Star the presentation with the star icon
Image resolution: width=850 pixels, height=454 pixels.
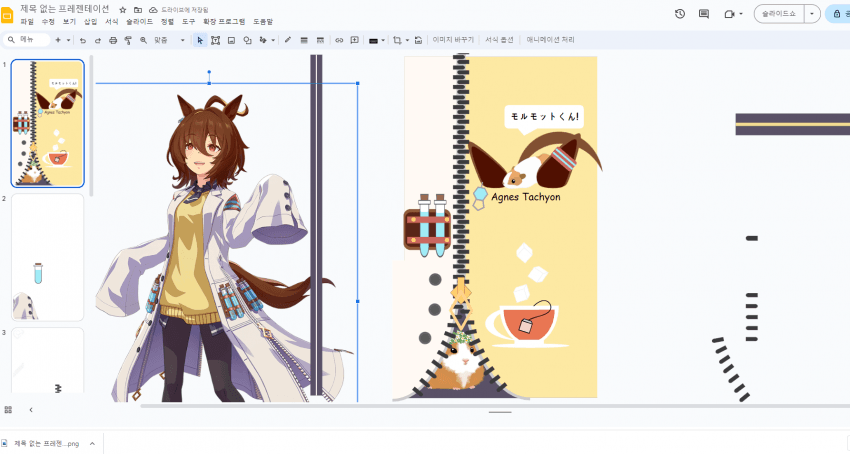click(123, 10)
